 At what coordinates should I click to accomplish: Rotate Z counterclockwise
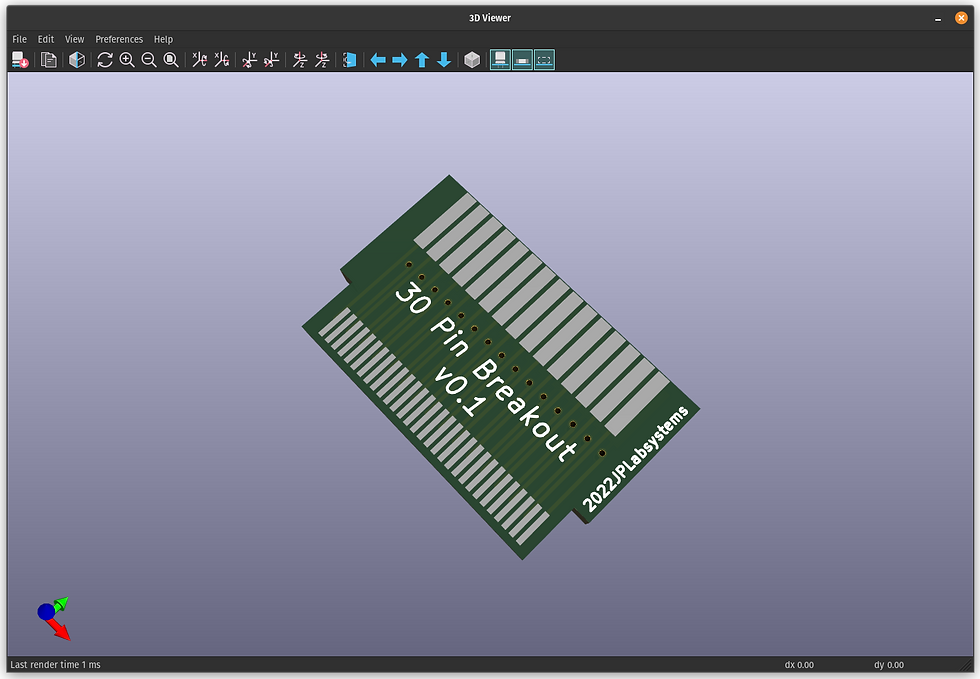point(322,60)
